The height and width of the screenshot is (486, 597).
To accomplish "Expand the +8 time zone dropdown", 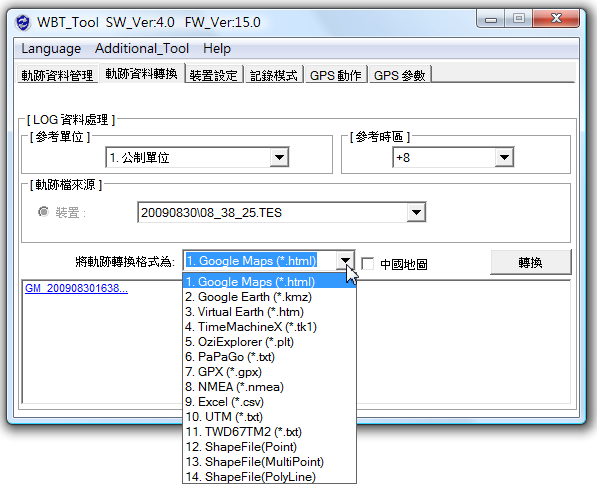I will pos(504,157).
